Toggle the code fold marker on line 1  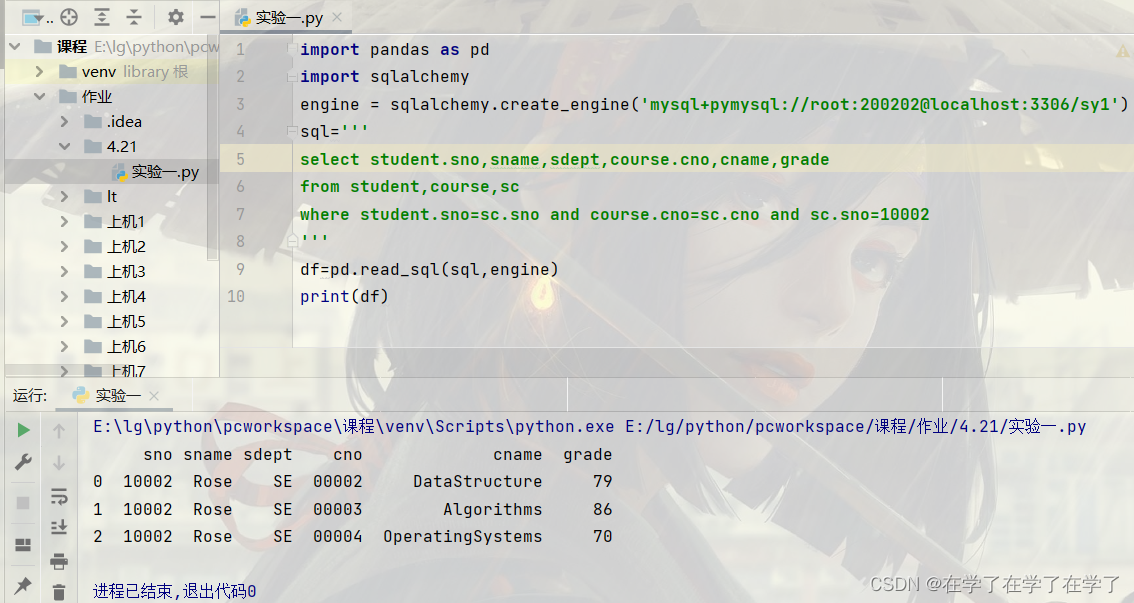291,50
